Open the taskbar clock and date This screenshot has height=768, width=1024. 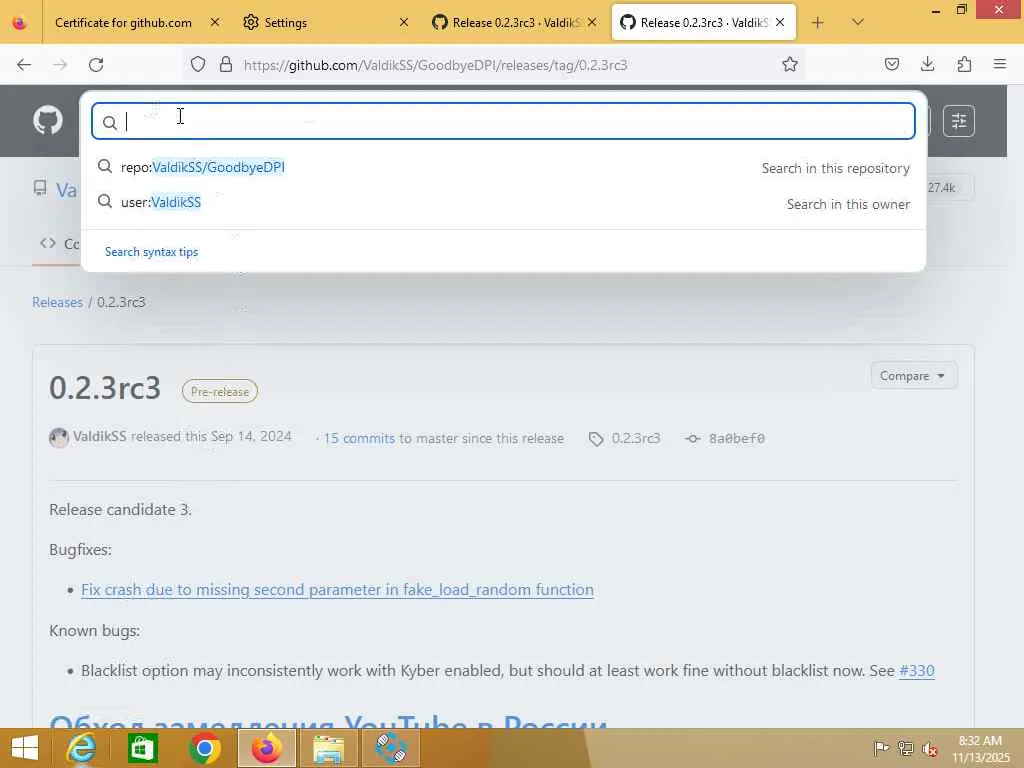(980, 749)
